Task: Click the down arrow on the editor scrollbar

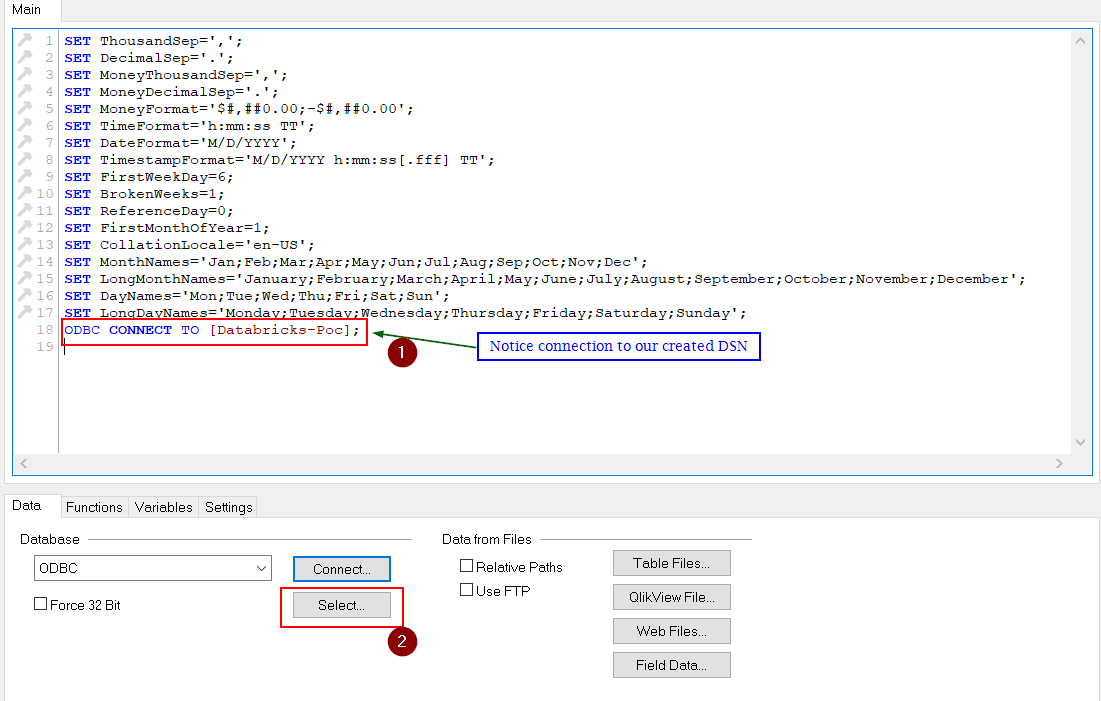Action: pos(1081,444)
